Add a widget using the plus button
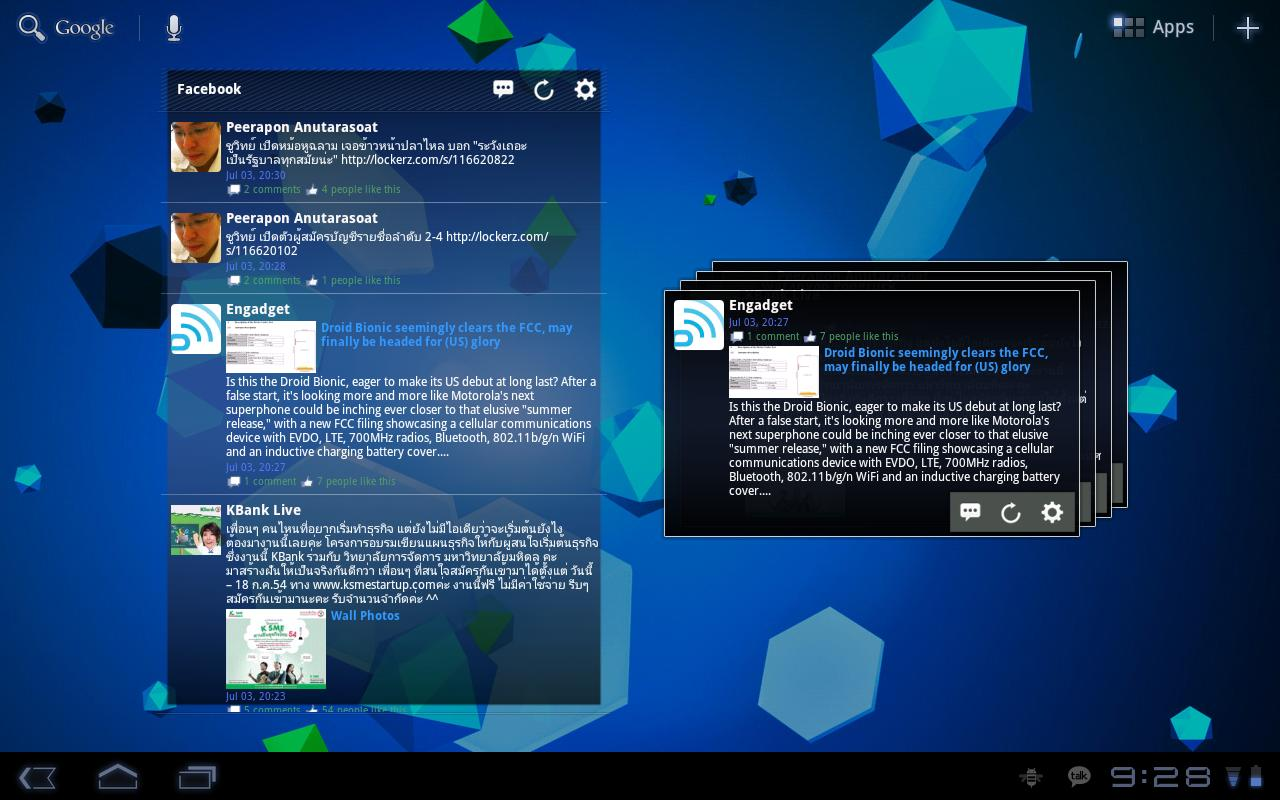 click(x=1247, y=27)
